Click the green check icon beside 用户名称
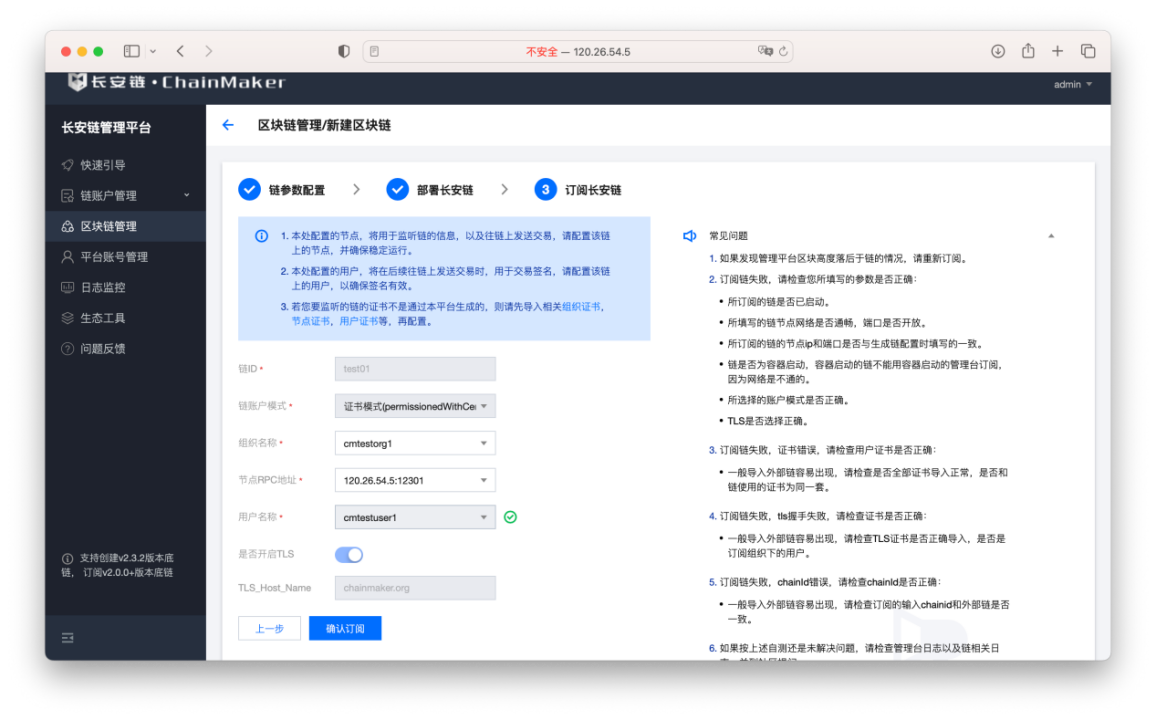The width and height of the screenshot is (1156, 720). coord(510,517)
